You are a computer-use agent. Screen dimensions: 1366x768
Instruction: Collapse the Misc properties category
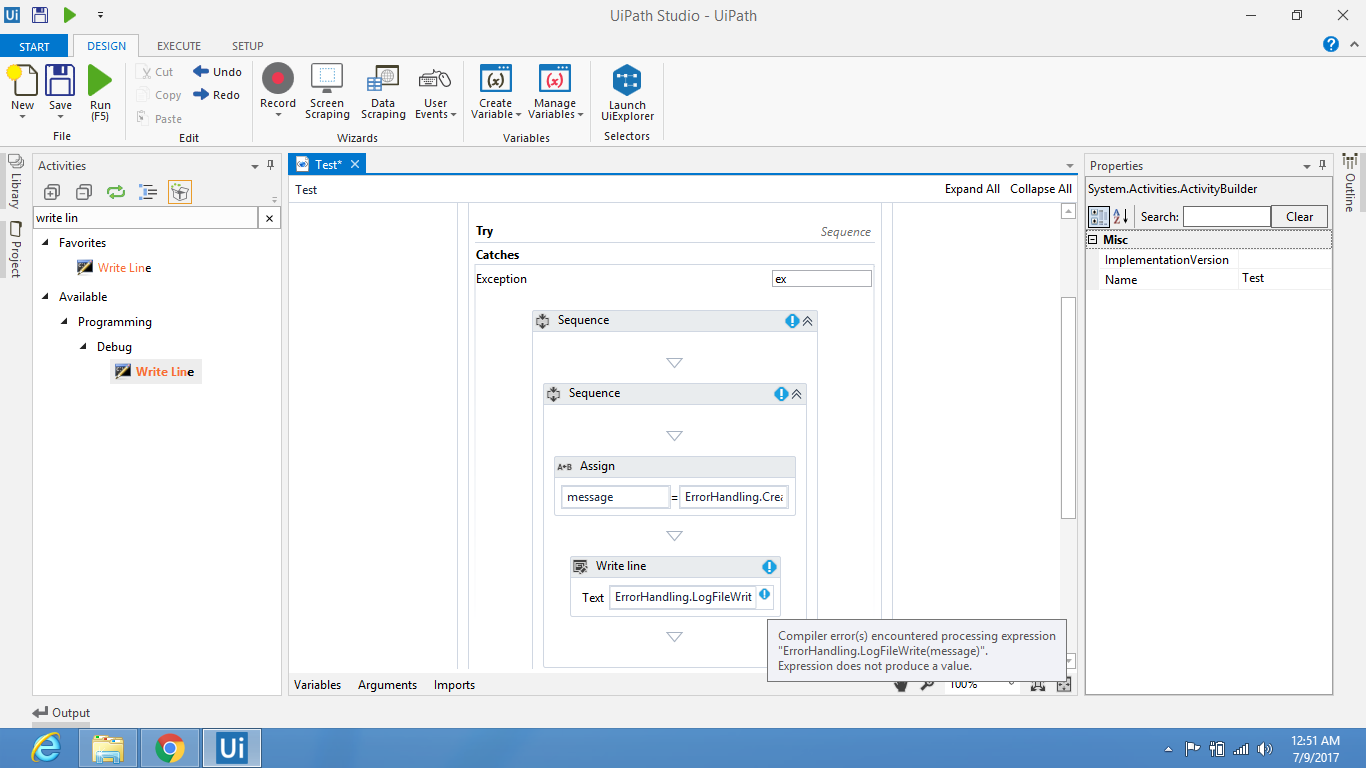click(1093, 240)
